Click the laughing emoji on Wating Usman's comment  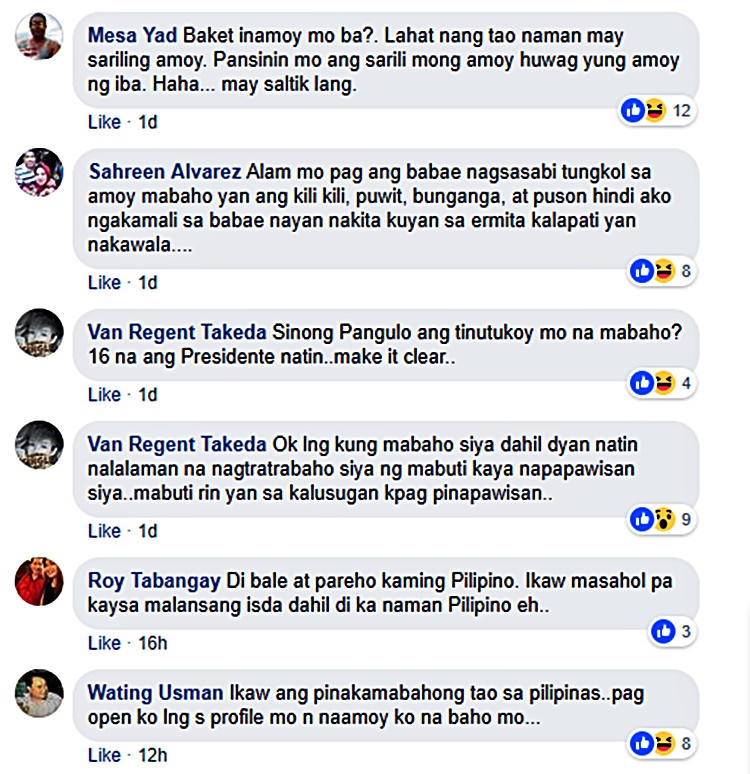coord(664,743)
